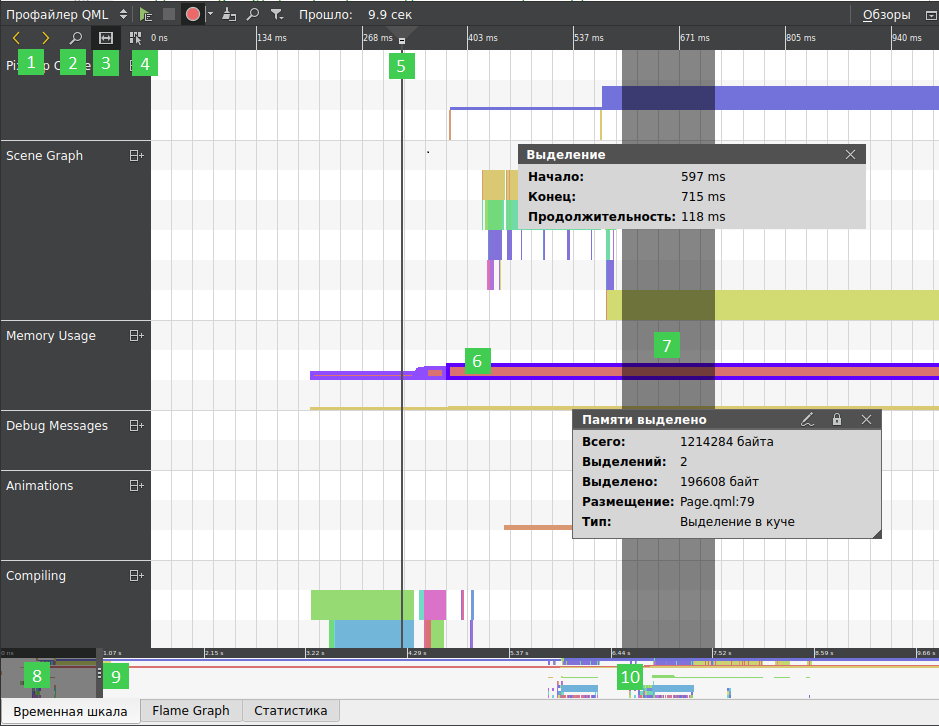Image resolution: width=939 pixels, height=726 pixels.
Task: Switch to the Временная шкала tab
Action: (x=70, y=712)
